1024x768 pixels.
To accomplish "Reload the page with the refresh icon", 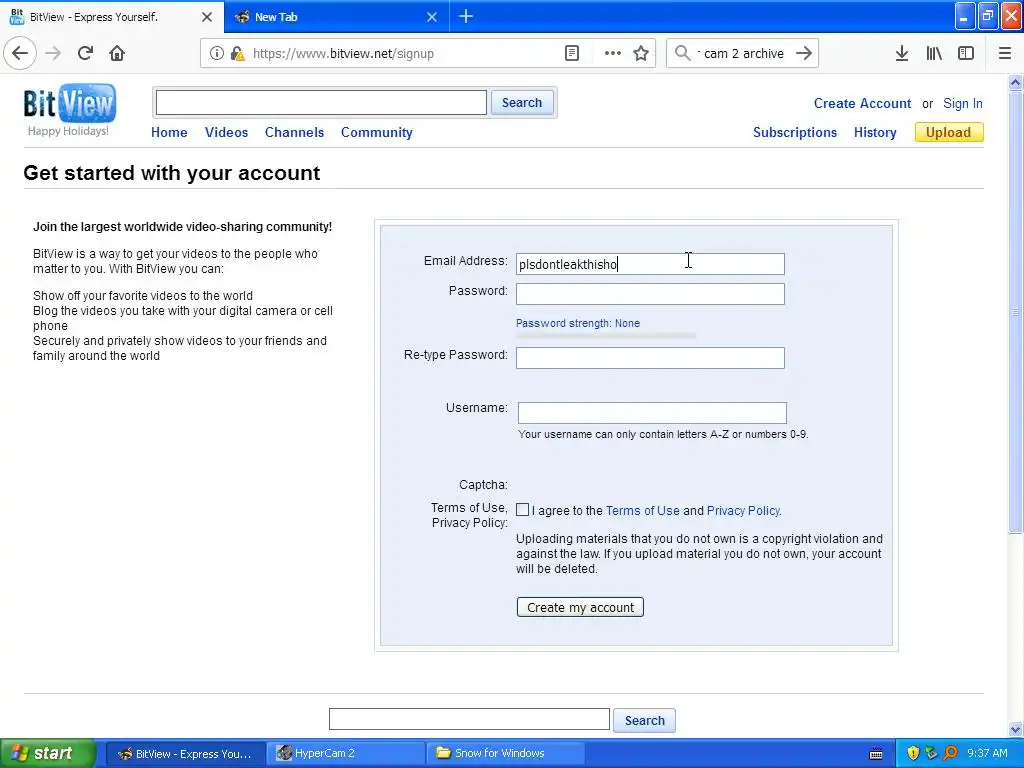I will (x=85, y=53).
